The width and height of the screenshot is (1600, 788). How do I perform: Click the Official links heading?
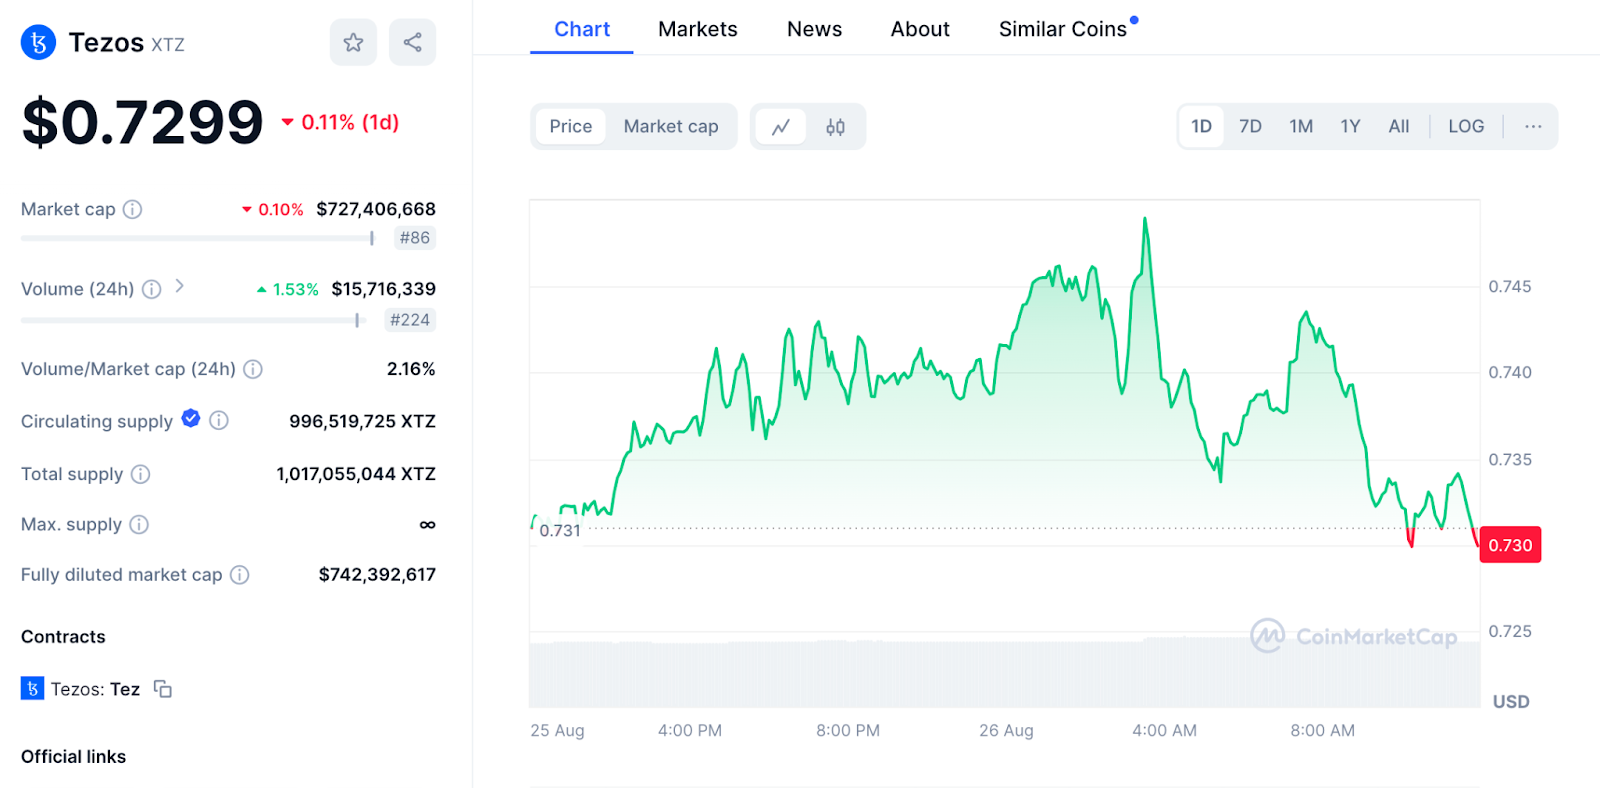pyautogui.click(x=73, y=757)
